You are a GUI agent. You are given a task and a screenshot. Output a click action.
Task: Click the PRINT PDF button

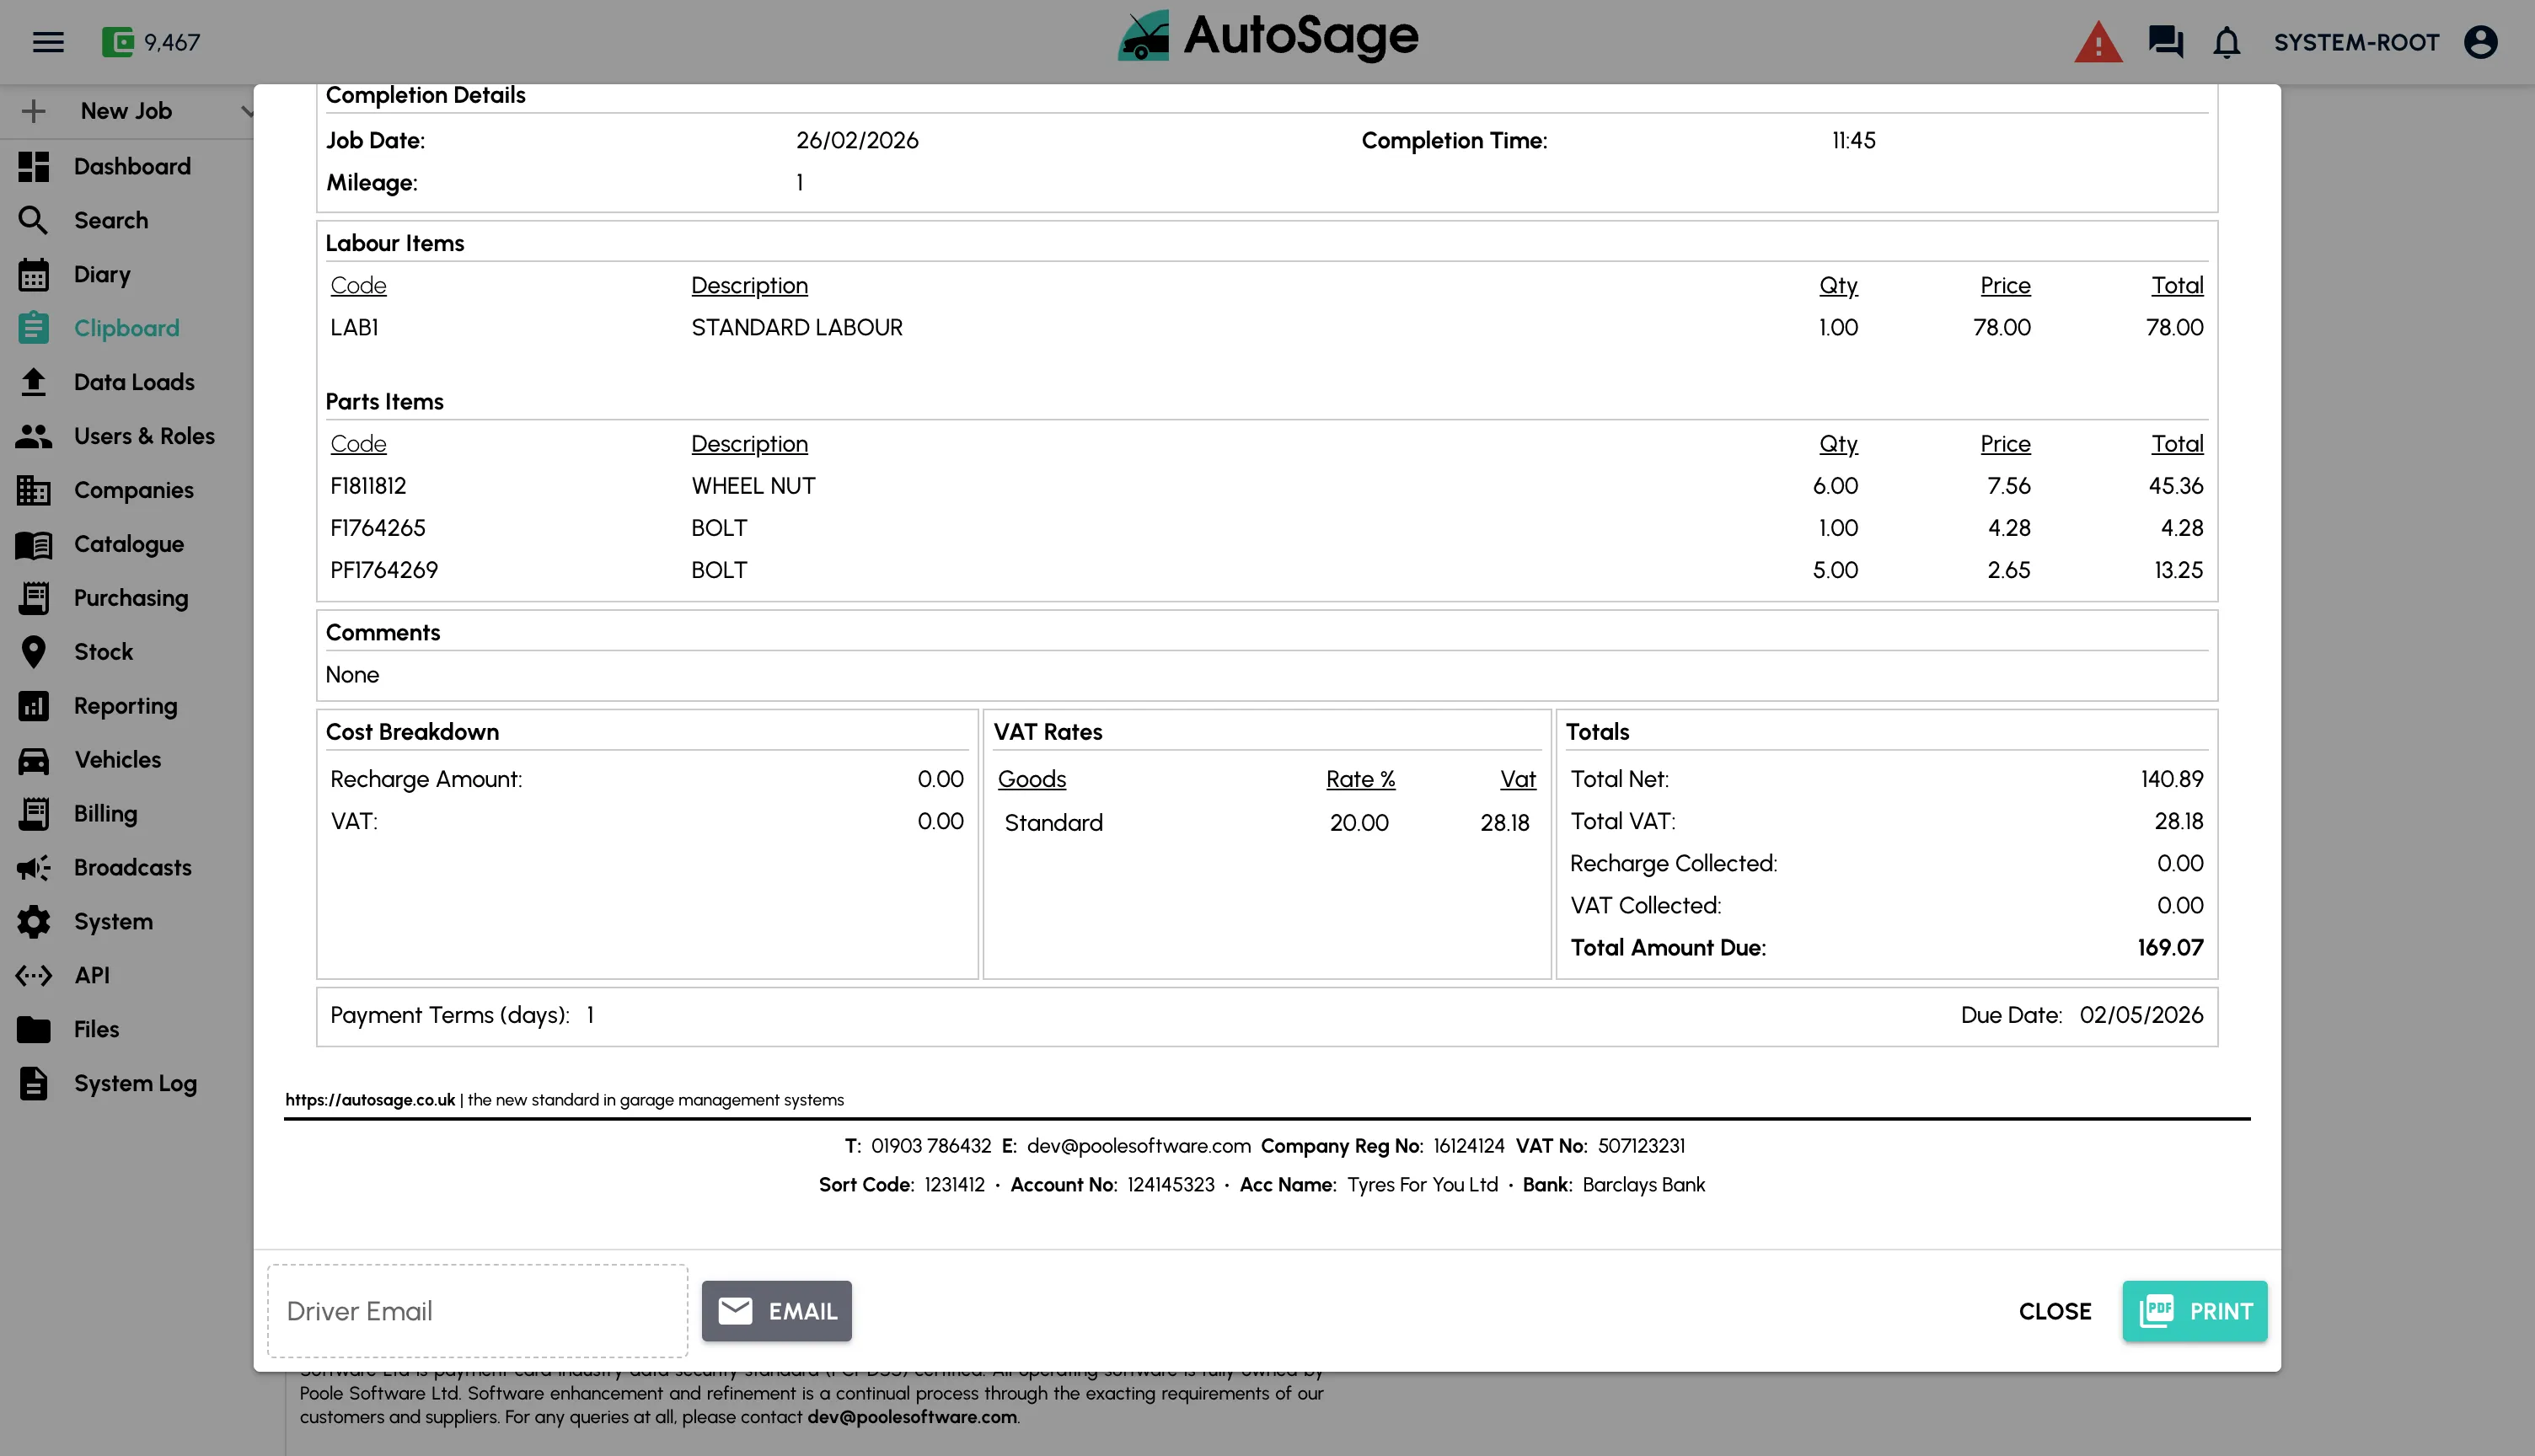pos(2195,1311)
